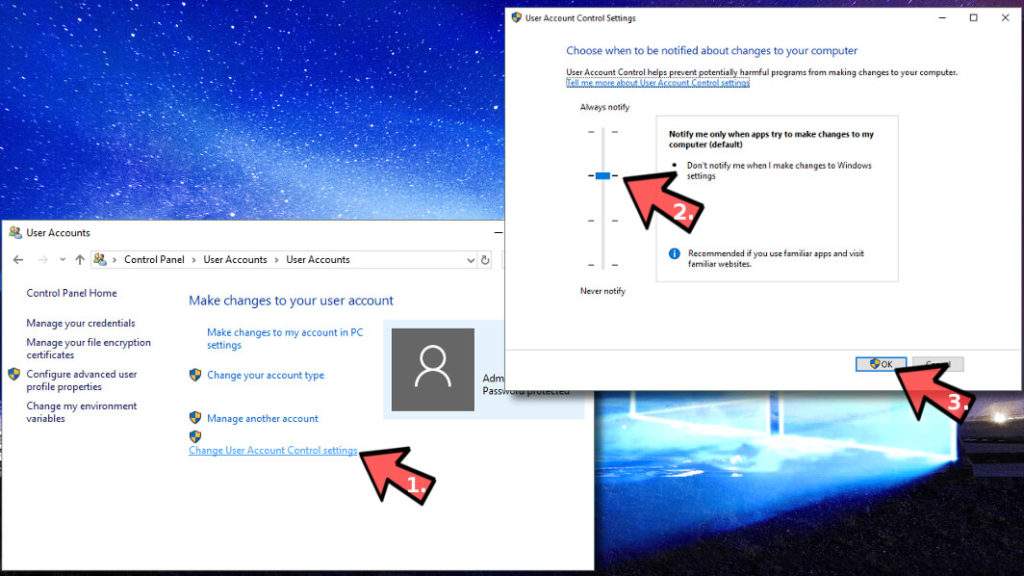Click the blue info icon in UAC dialog
This screenshot has height=576, width=1024.
pos(675,253)
